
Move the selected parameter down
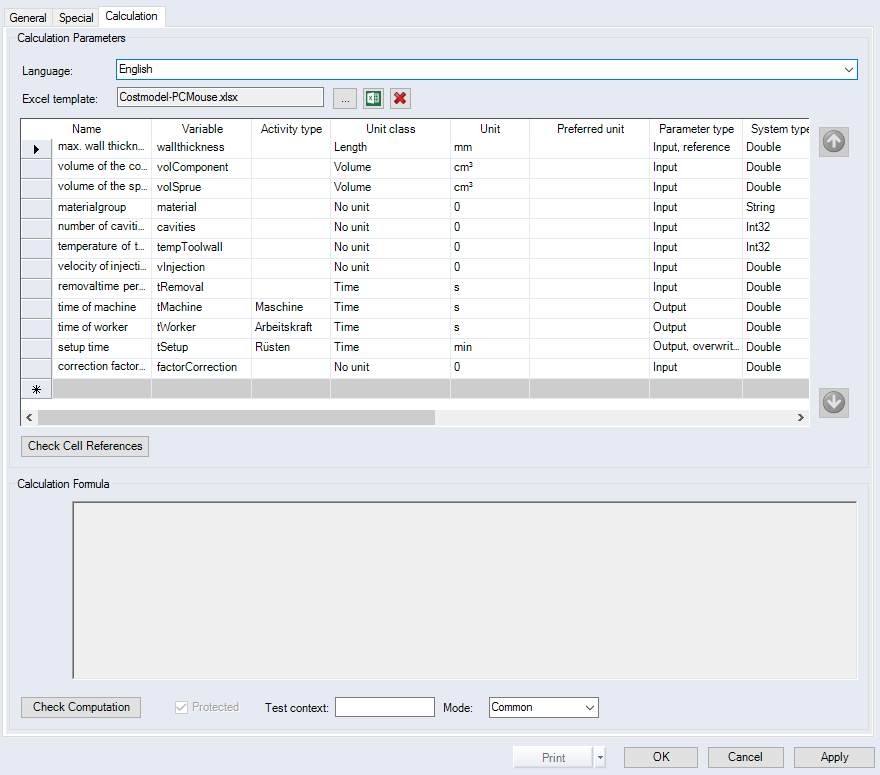point(833,402)
